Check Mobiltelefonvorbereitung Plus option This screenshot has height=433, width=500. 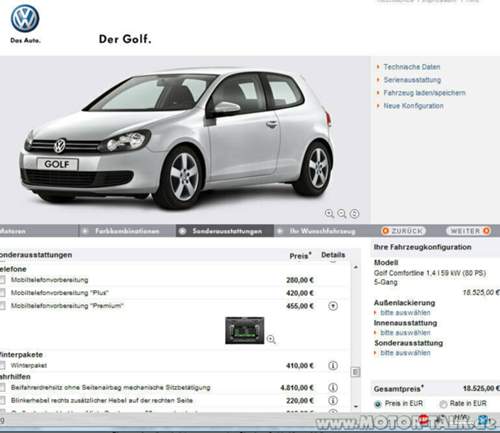click(x=2, y=293)
